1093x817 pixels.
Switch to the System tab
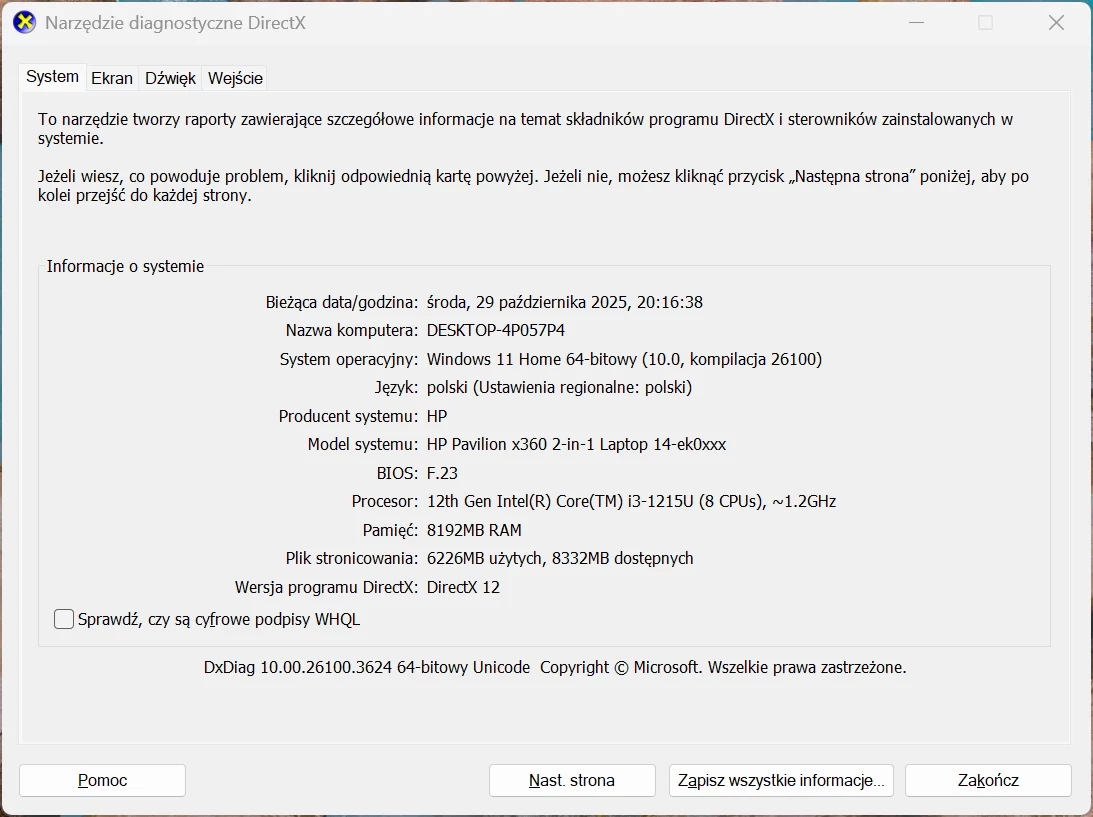52,77
